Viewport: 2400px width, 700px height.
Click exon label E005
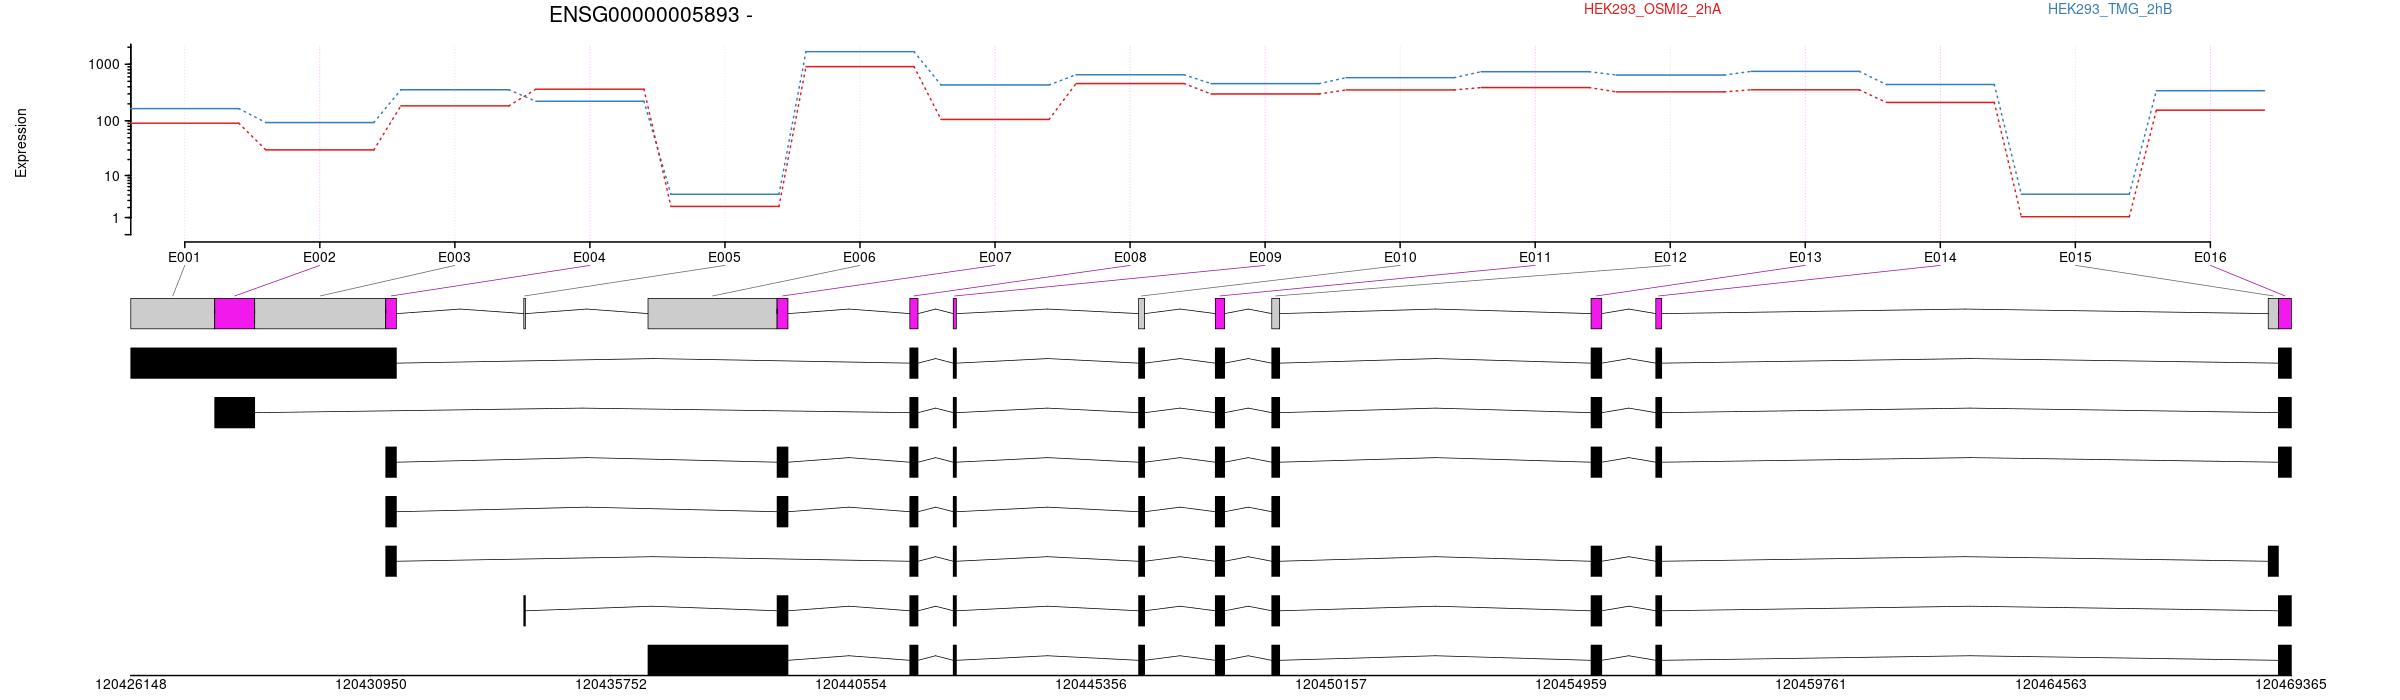click(724, 257)
